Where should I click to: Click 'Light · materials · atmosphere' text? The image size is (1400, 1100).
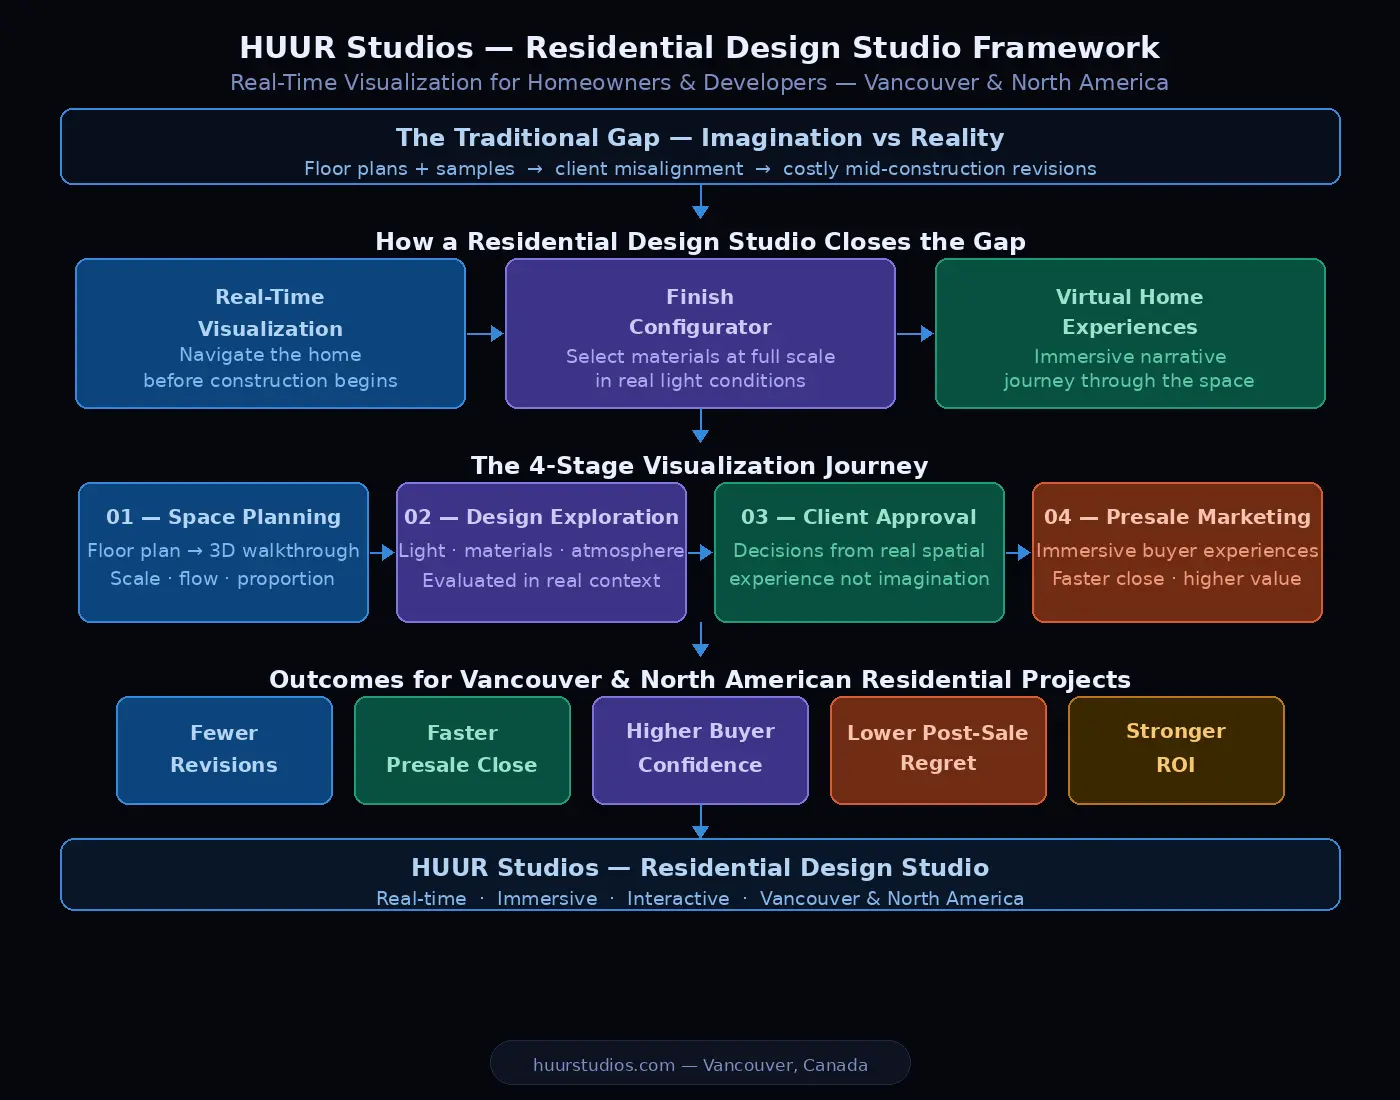[541, 550]
